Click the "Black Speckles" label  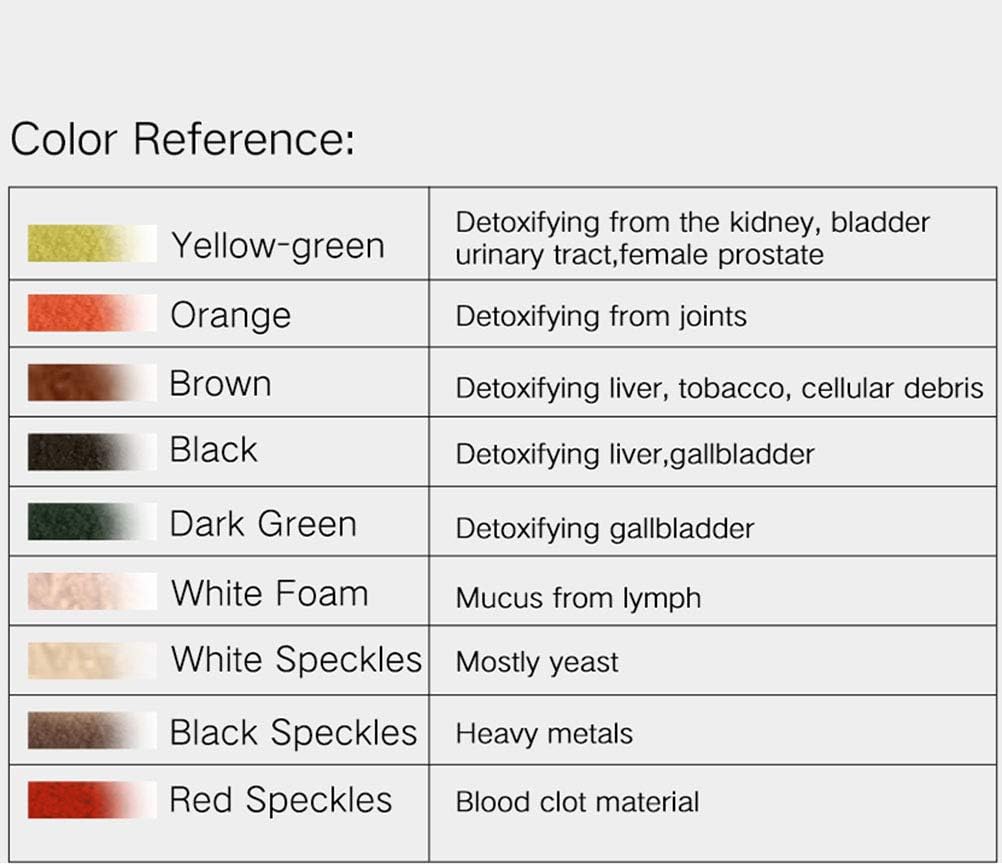pyautogui.click(x=293, y=732)
